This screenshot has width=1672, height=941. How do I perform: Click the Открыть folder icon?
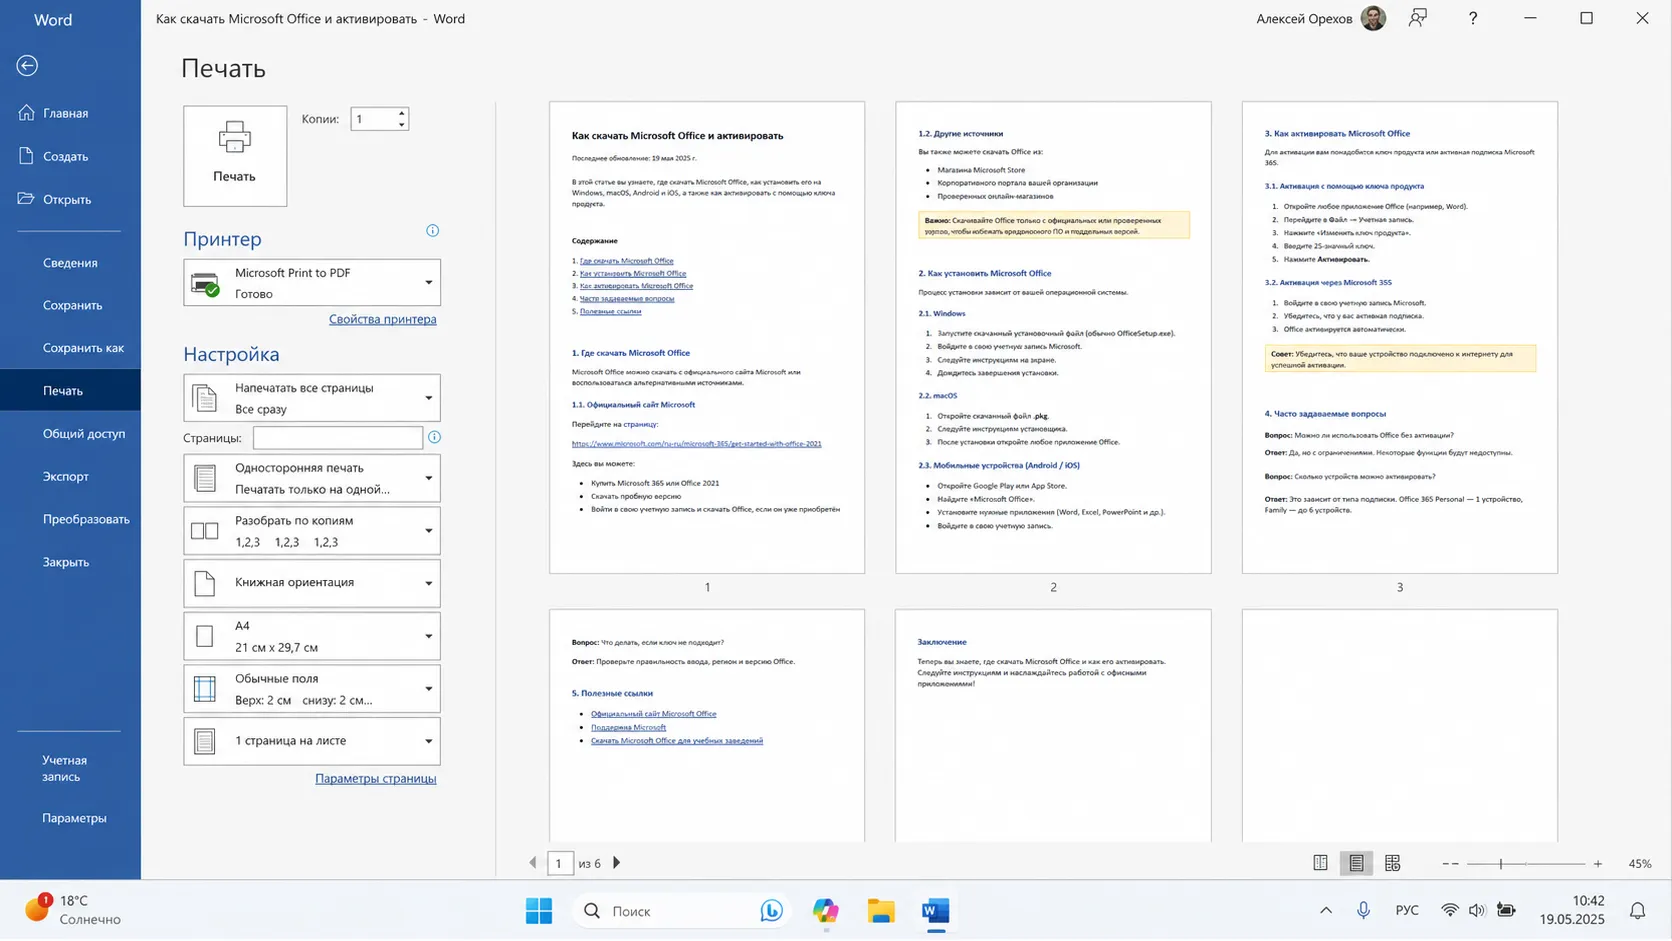click(x=26, y=198)
